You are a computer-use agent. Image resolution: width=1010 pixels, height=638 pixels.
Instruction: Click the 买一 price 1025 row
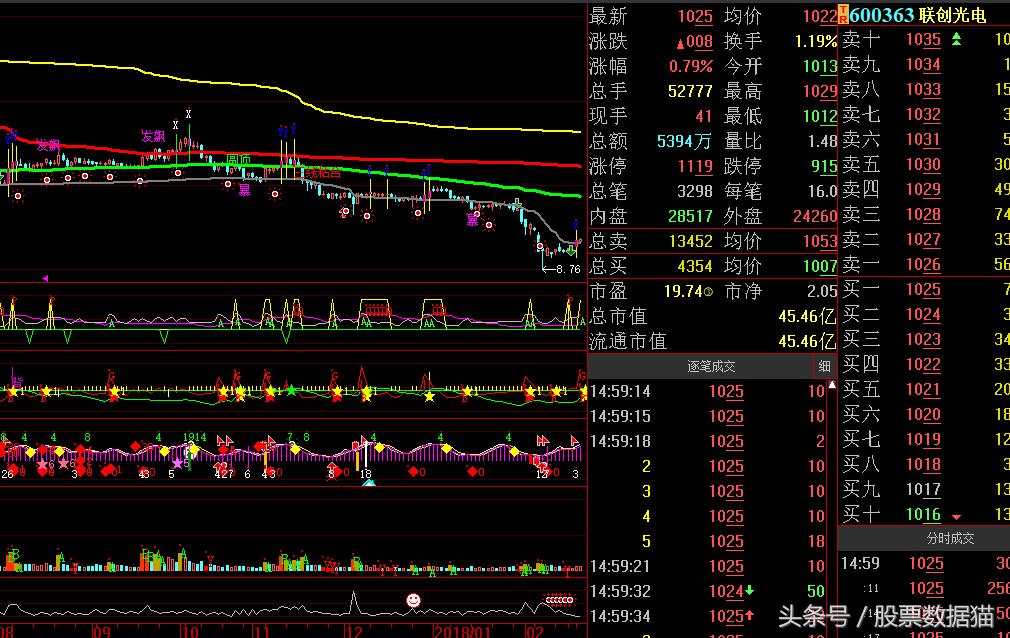tap(923, 290)
